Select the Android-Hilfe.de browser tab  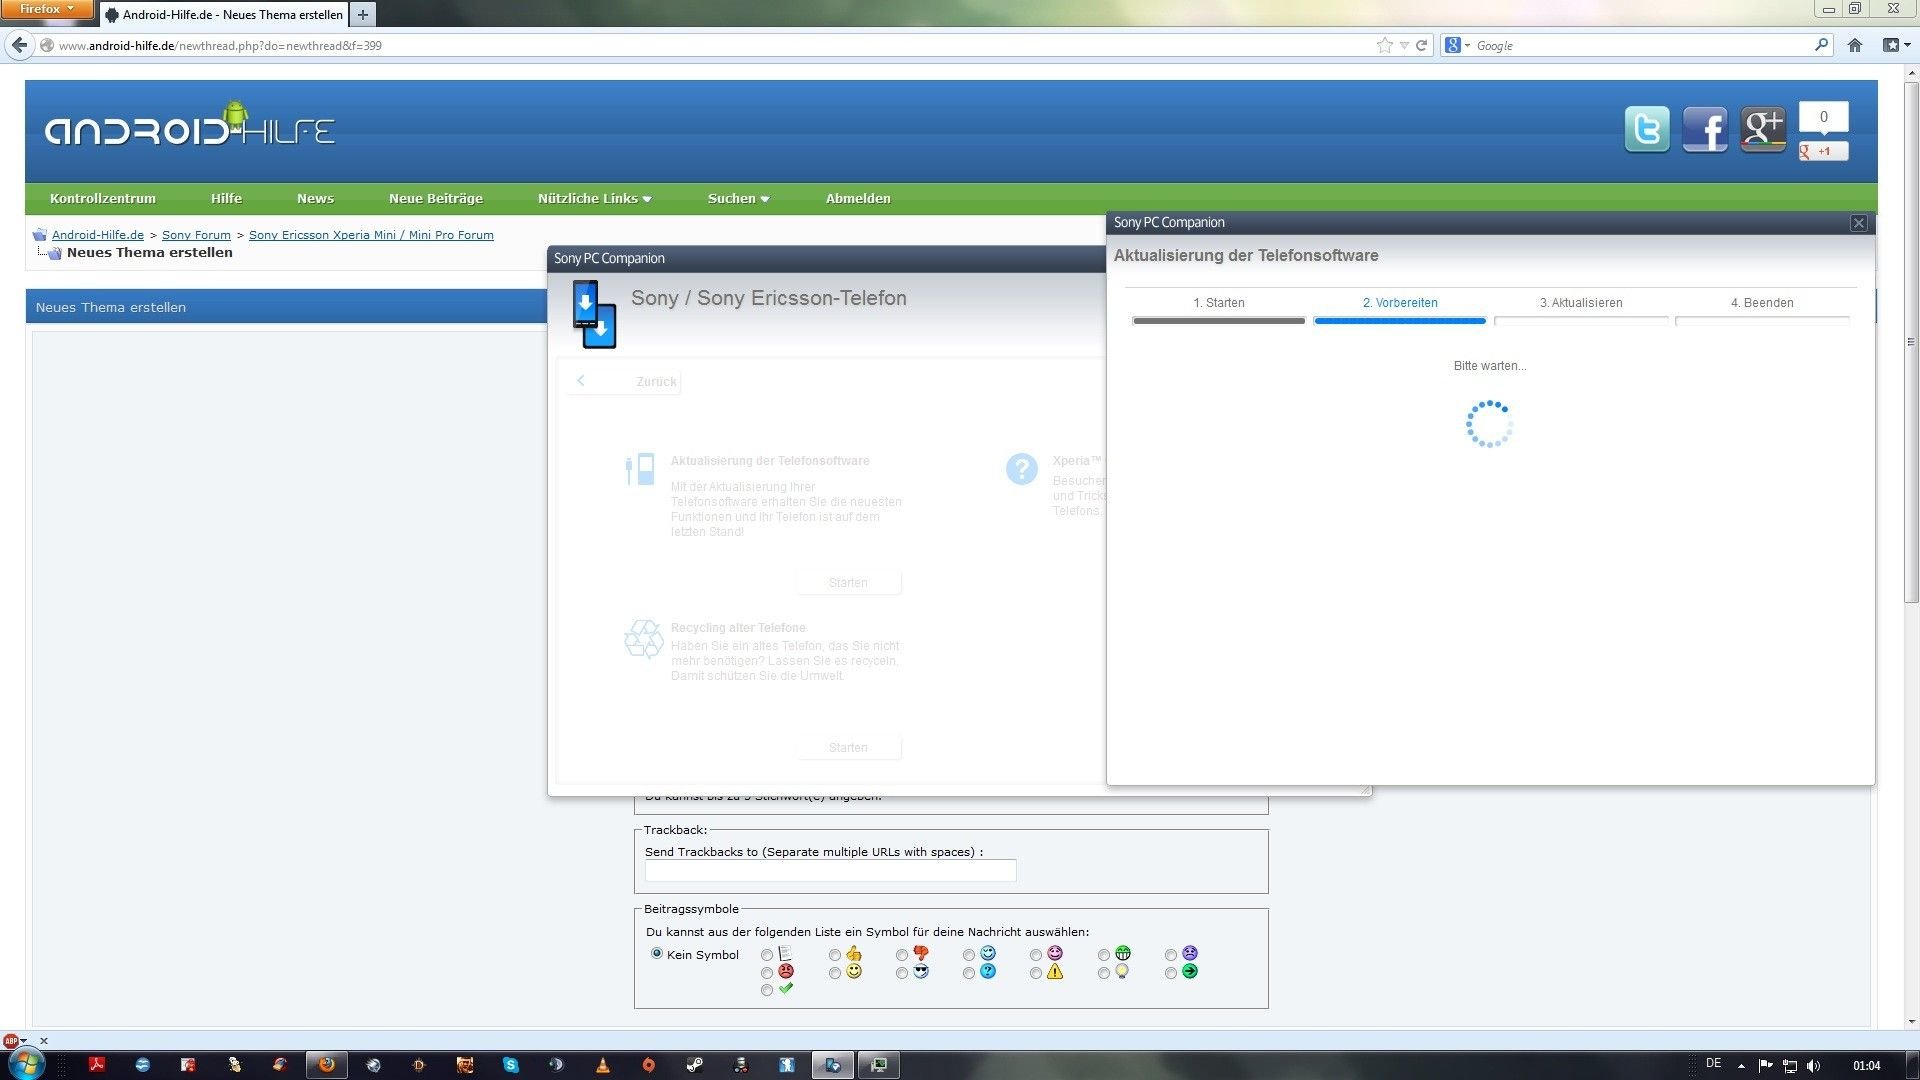coord(224,15)
